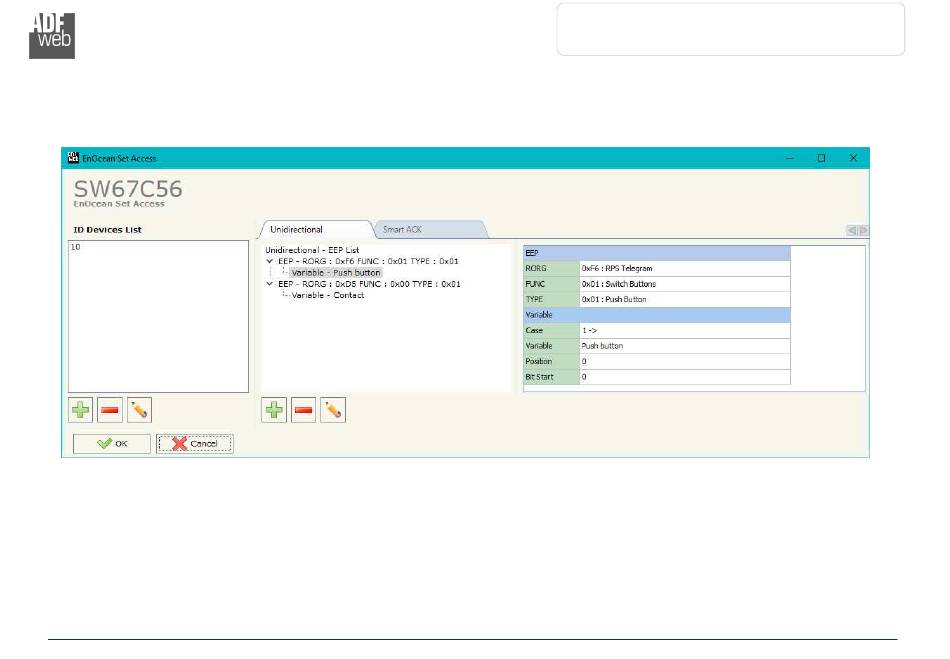The height and width of the screenshot is (659, 950).
Task: Edit the selected EEP using the pencil icon
Action: coord(332,410)
